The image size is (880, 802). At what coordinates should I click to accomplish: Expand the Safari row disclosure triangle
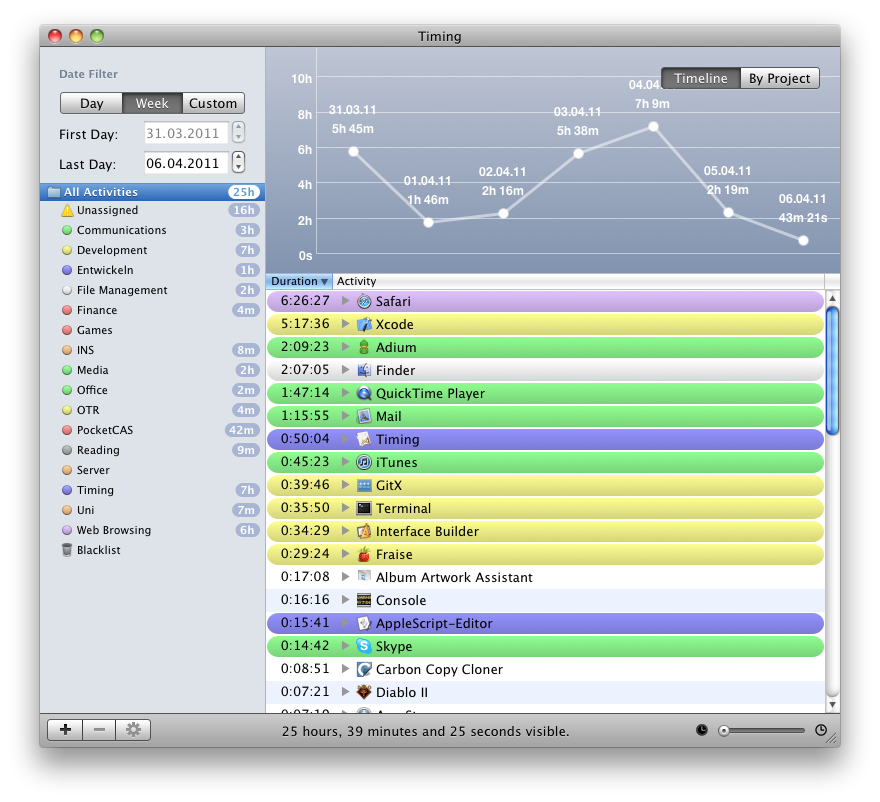[x=346, y=301]
